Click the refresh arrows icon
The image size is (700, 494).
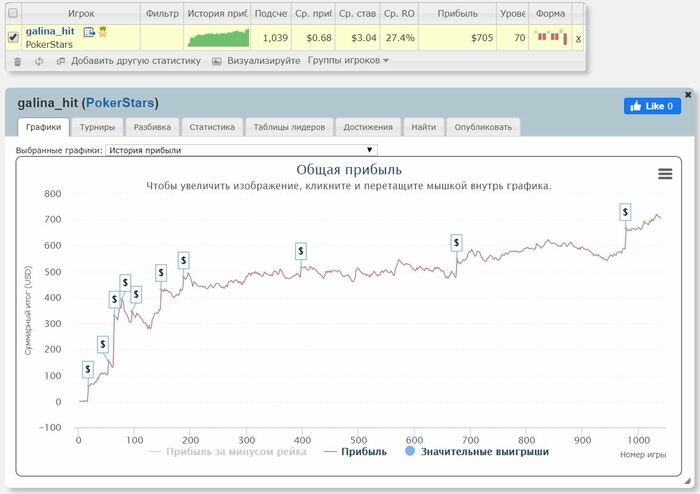click(x=39, y=61)
